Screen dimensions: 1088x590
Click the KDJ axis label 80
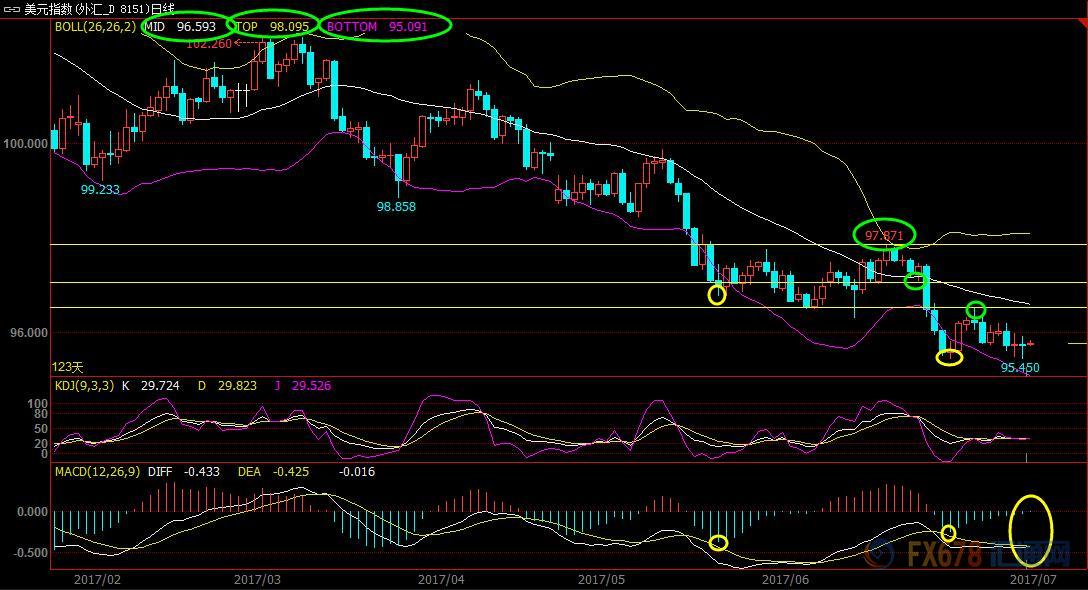(x=42, y=414)
